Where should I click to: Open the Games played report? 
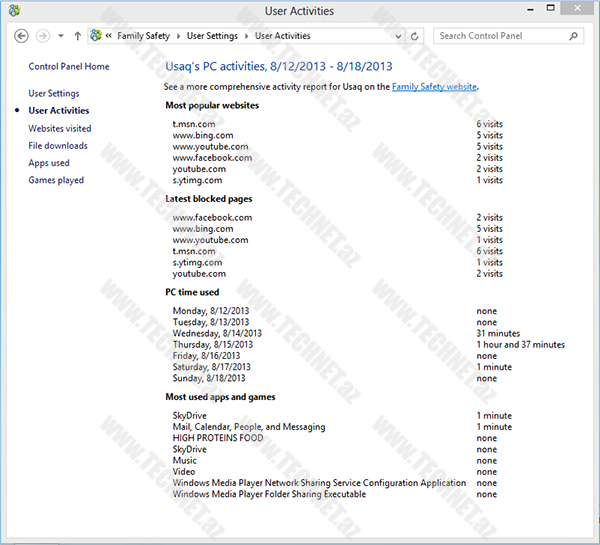pos(56,180)
